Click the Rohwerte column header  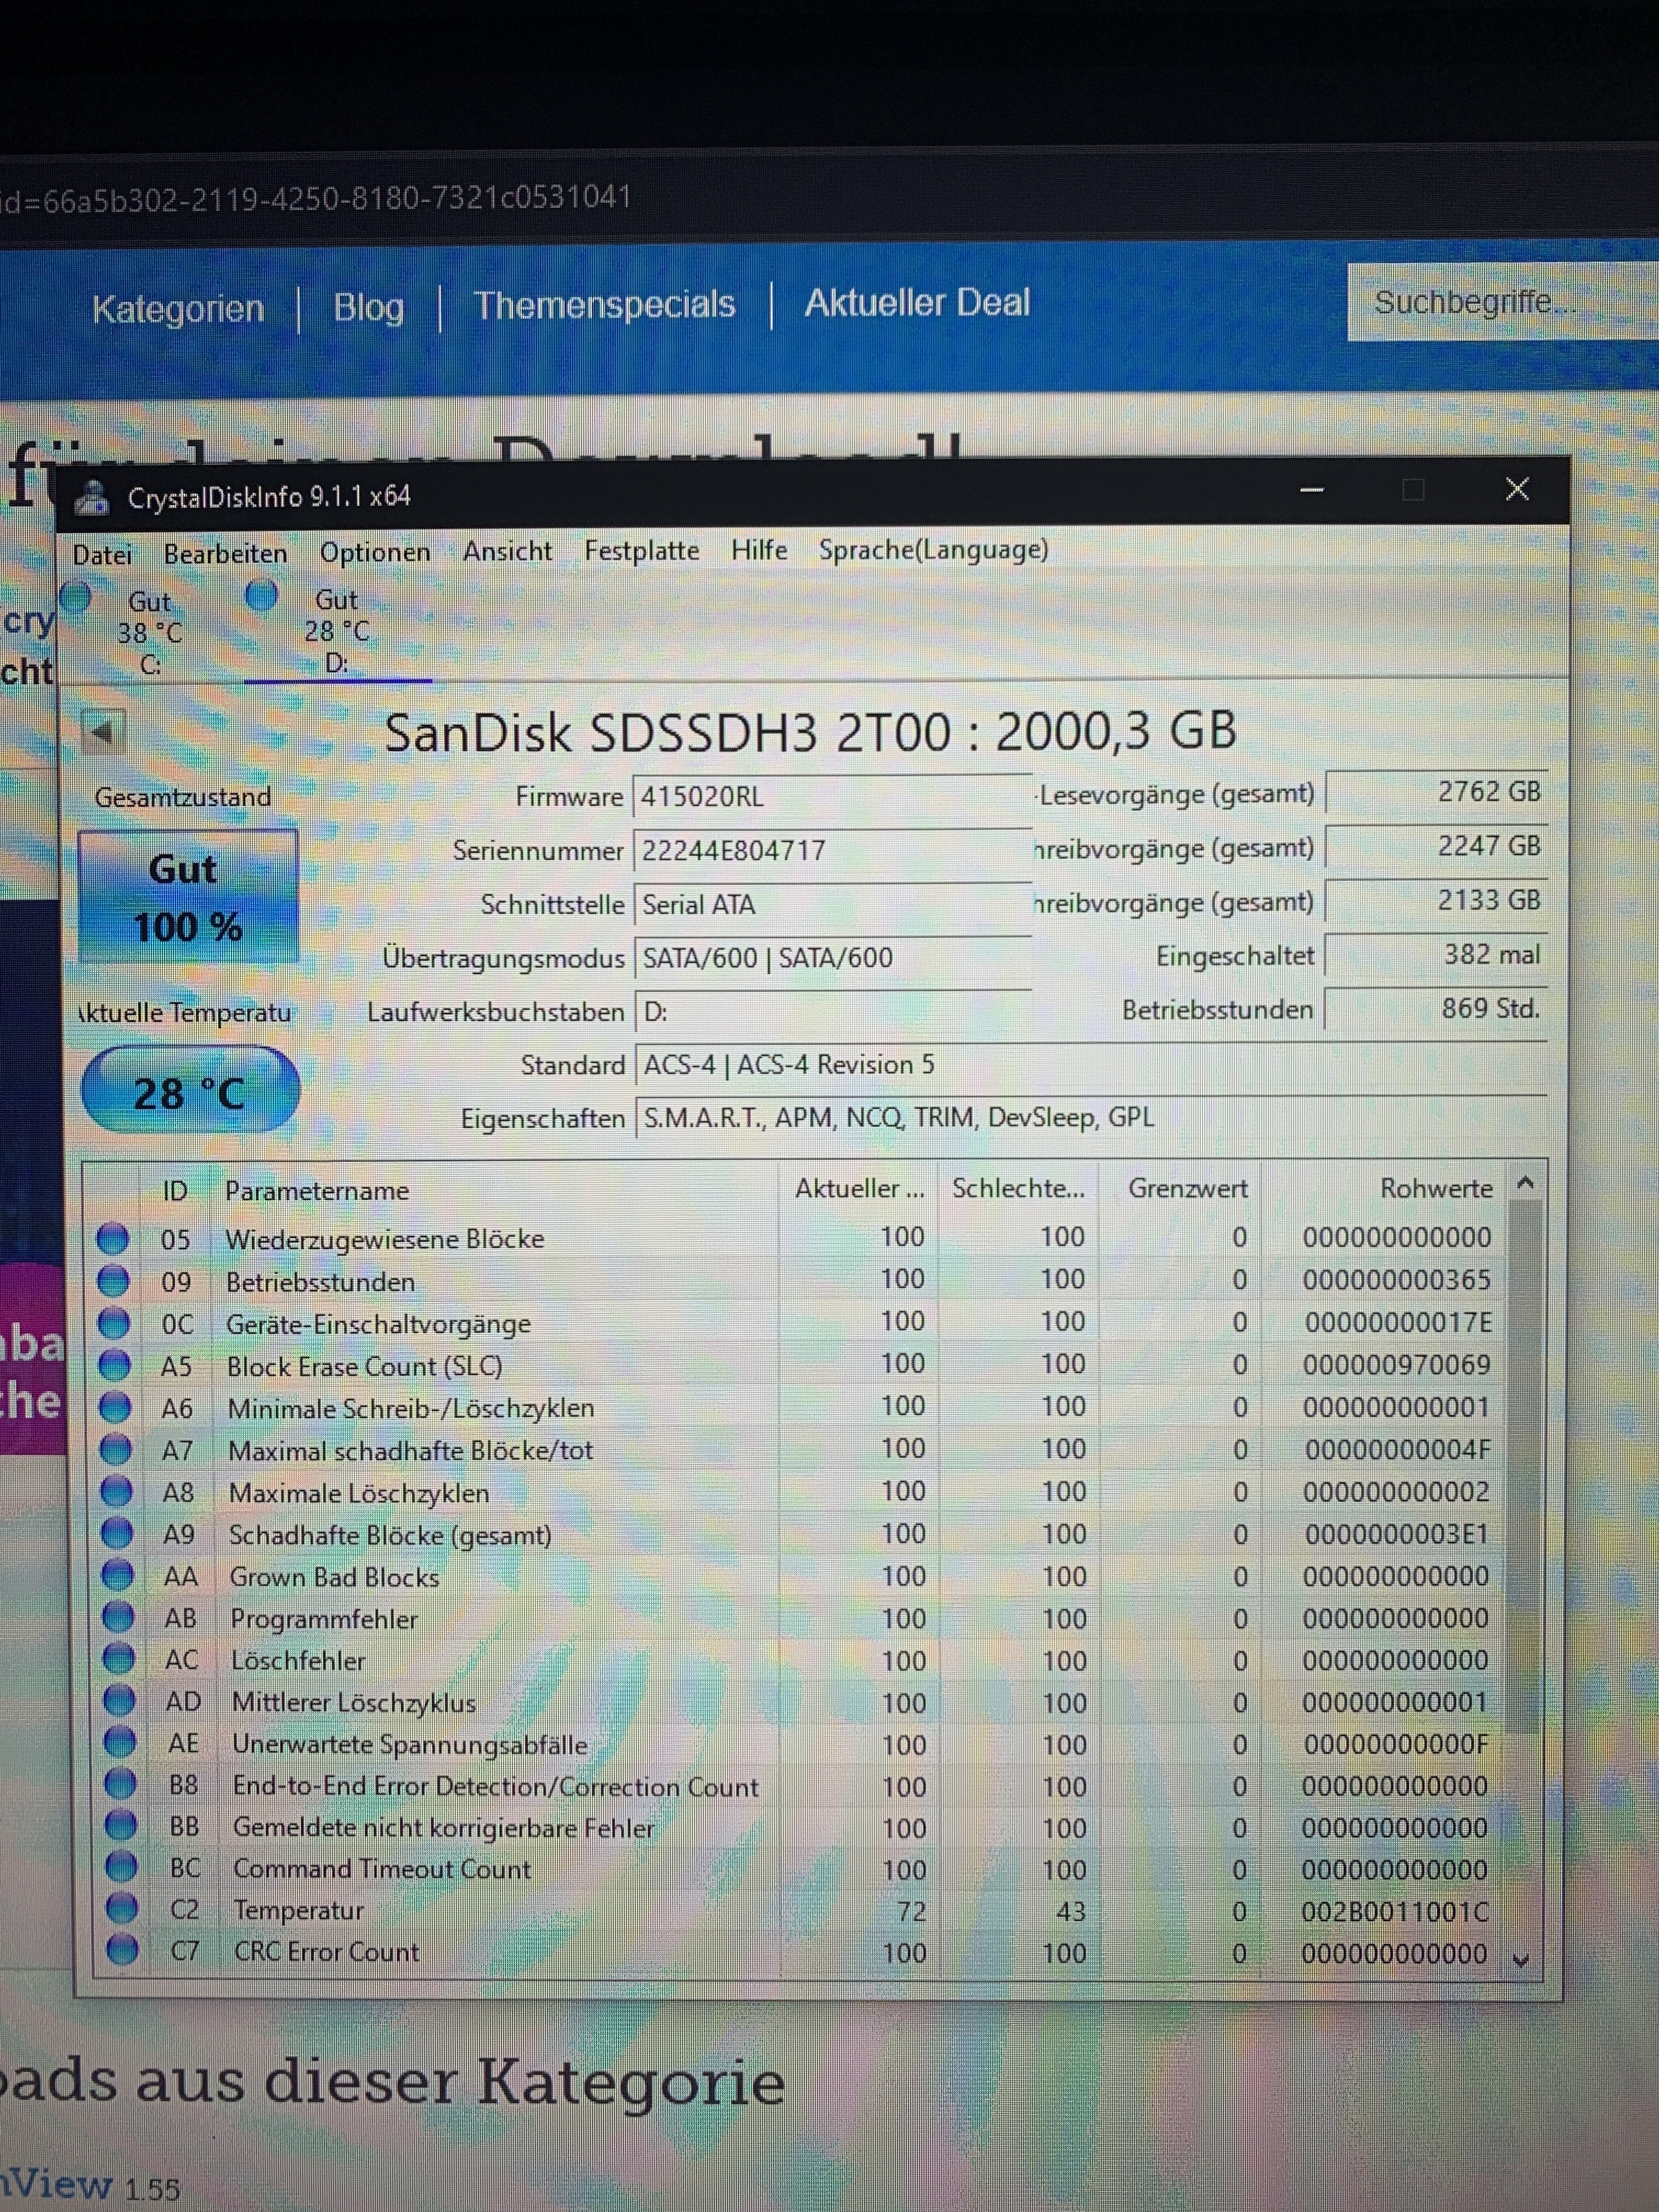pos(1436,1188)
